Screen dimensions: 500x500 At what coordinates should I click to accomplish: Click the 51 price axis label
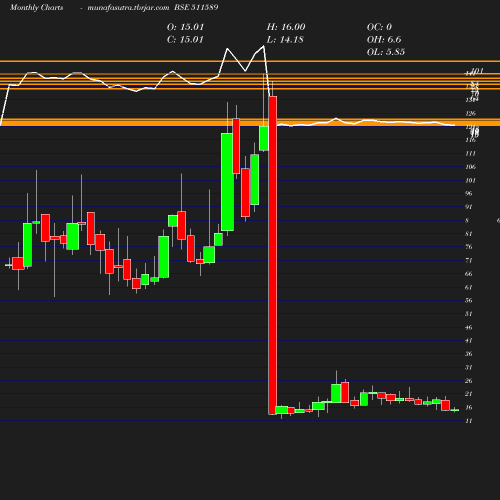(469, 314)
